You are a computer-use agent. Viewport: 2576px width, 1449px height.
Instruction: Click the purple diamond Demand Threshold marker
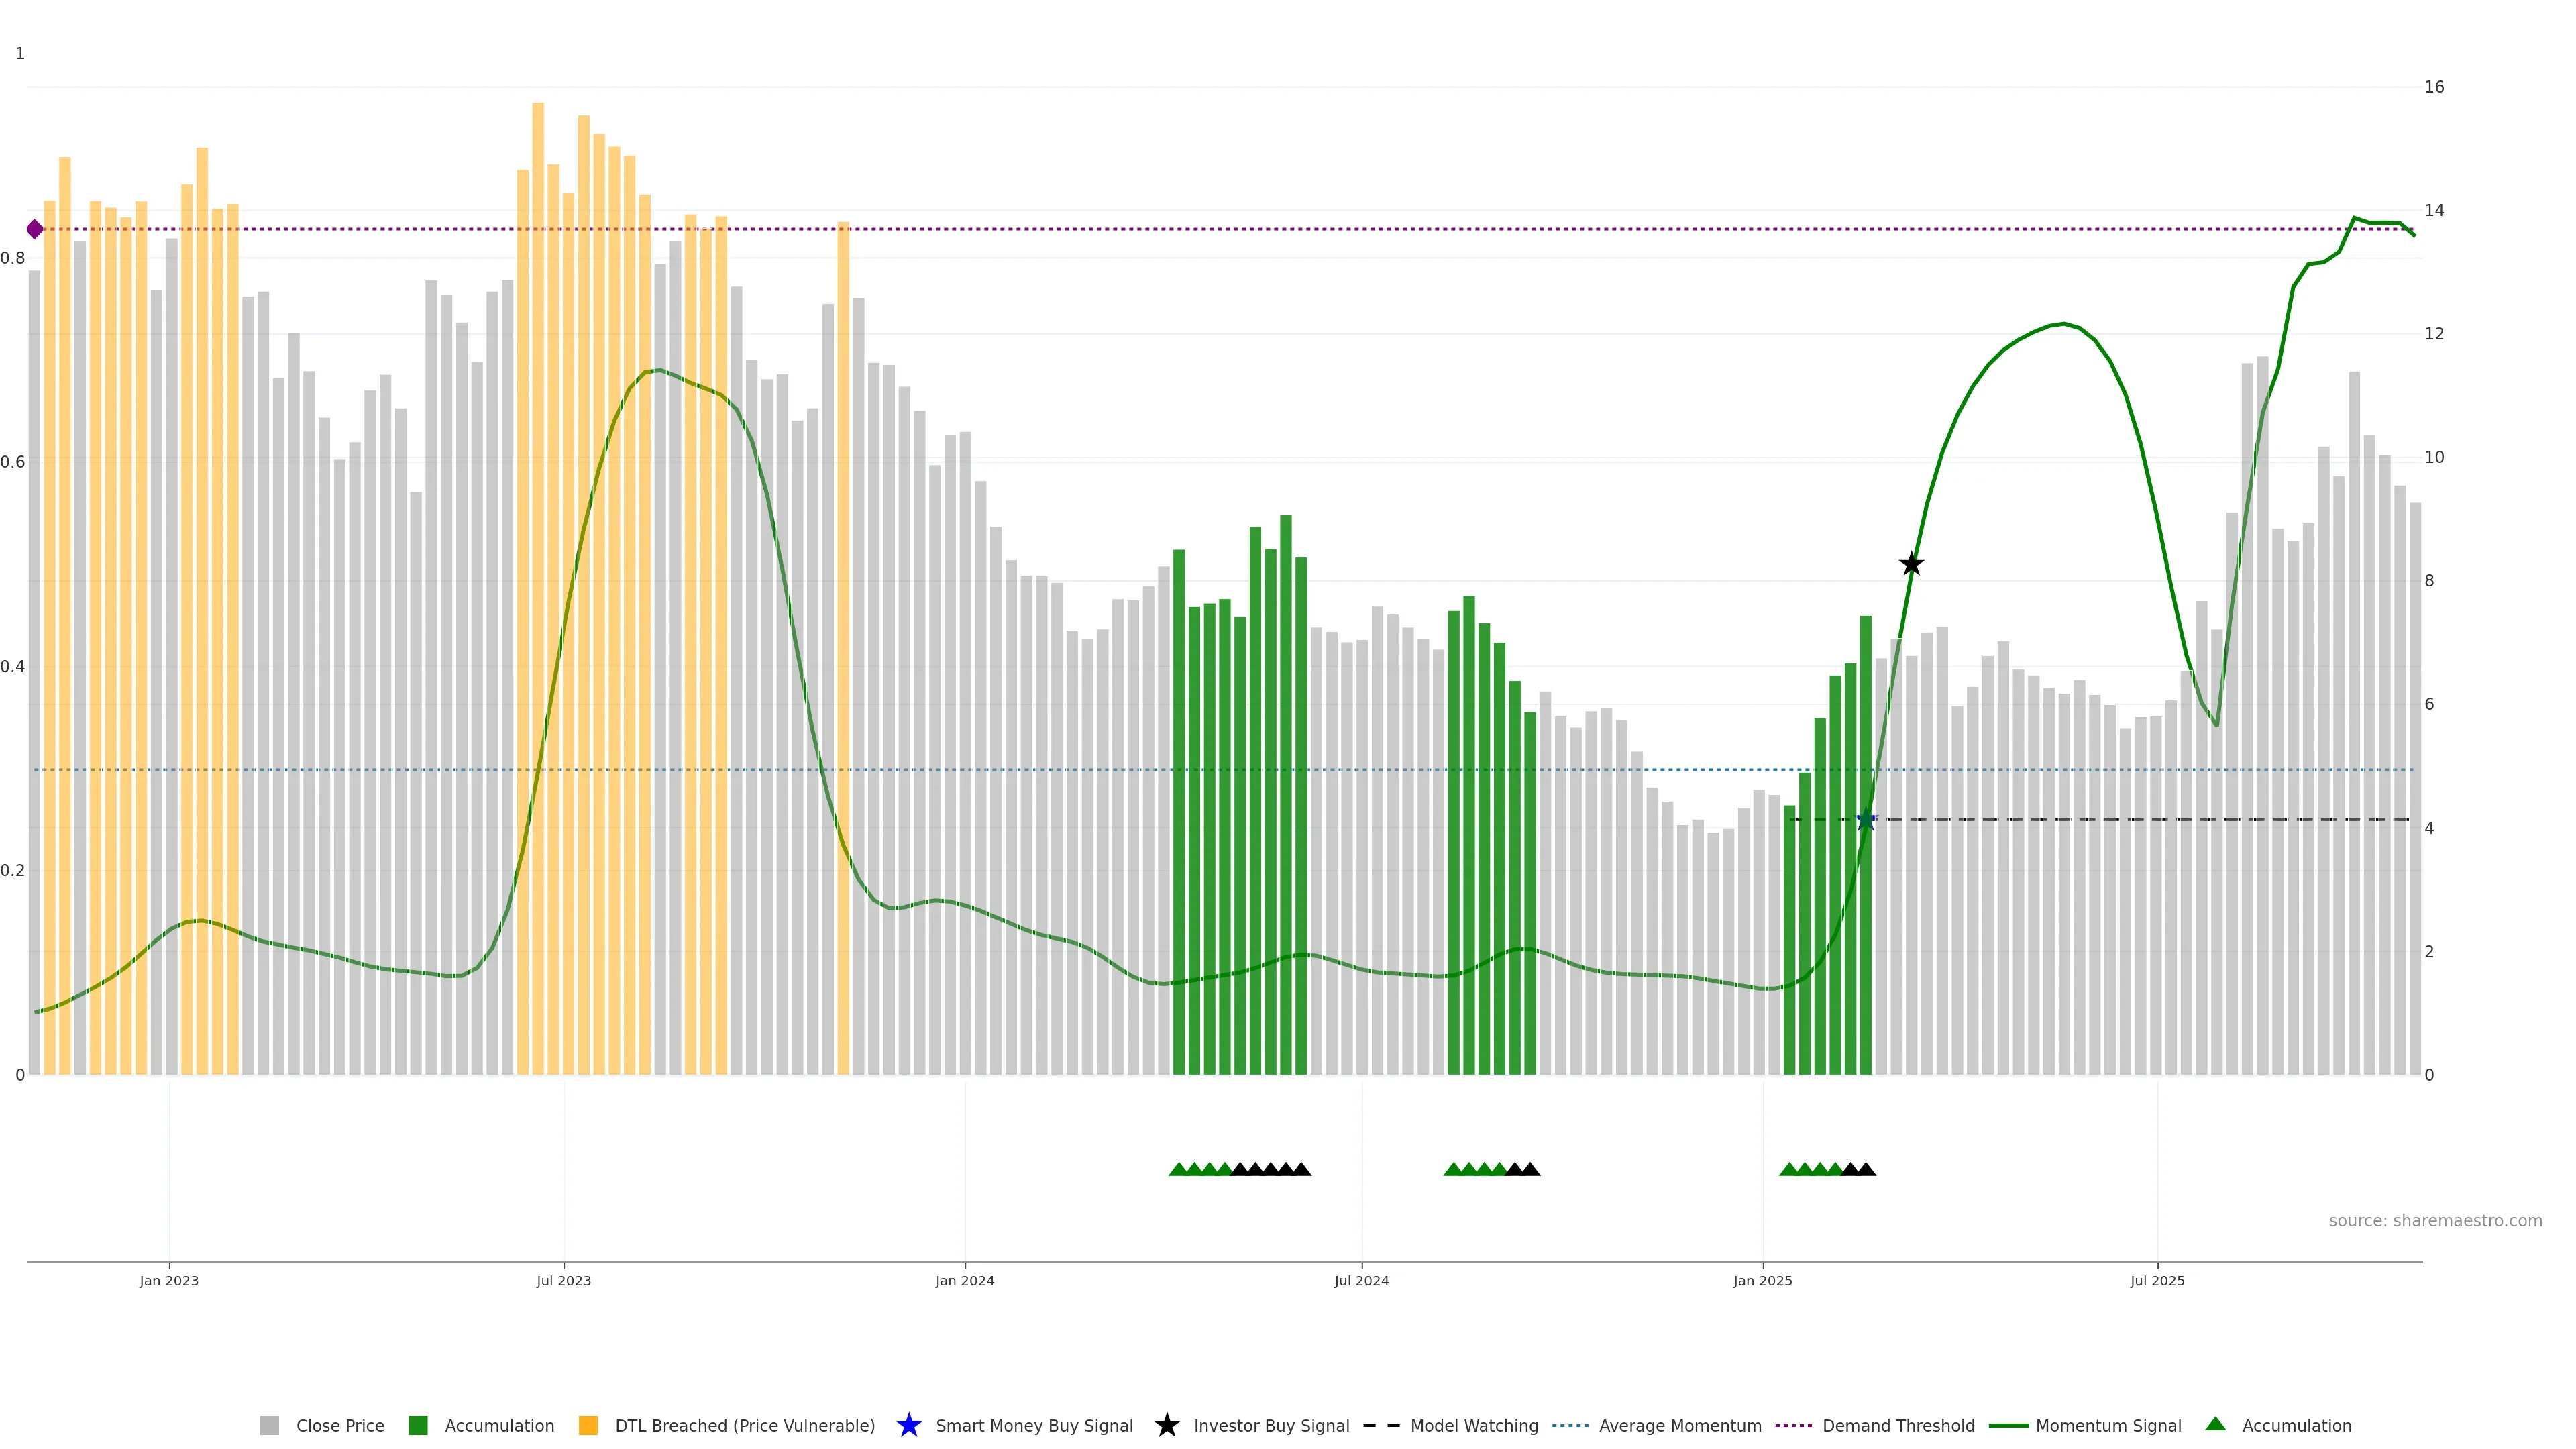coord(35,229)
